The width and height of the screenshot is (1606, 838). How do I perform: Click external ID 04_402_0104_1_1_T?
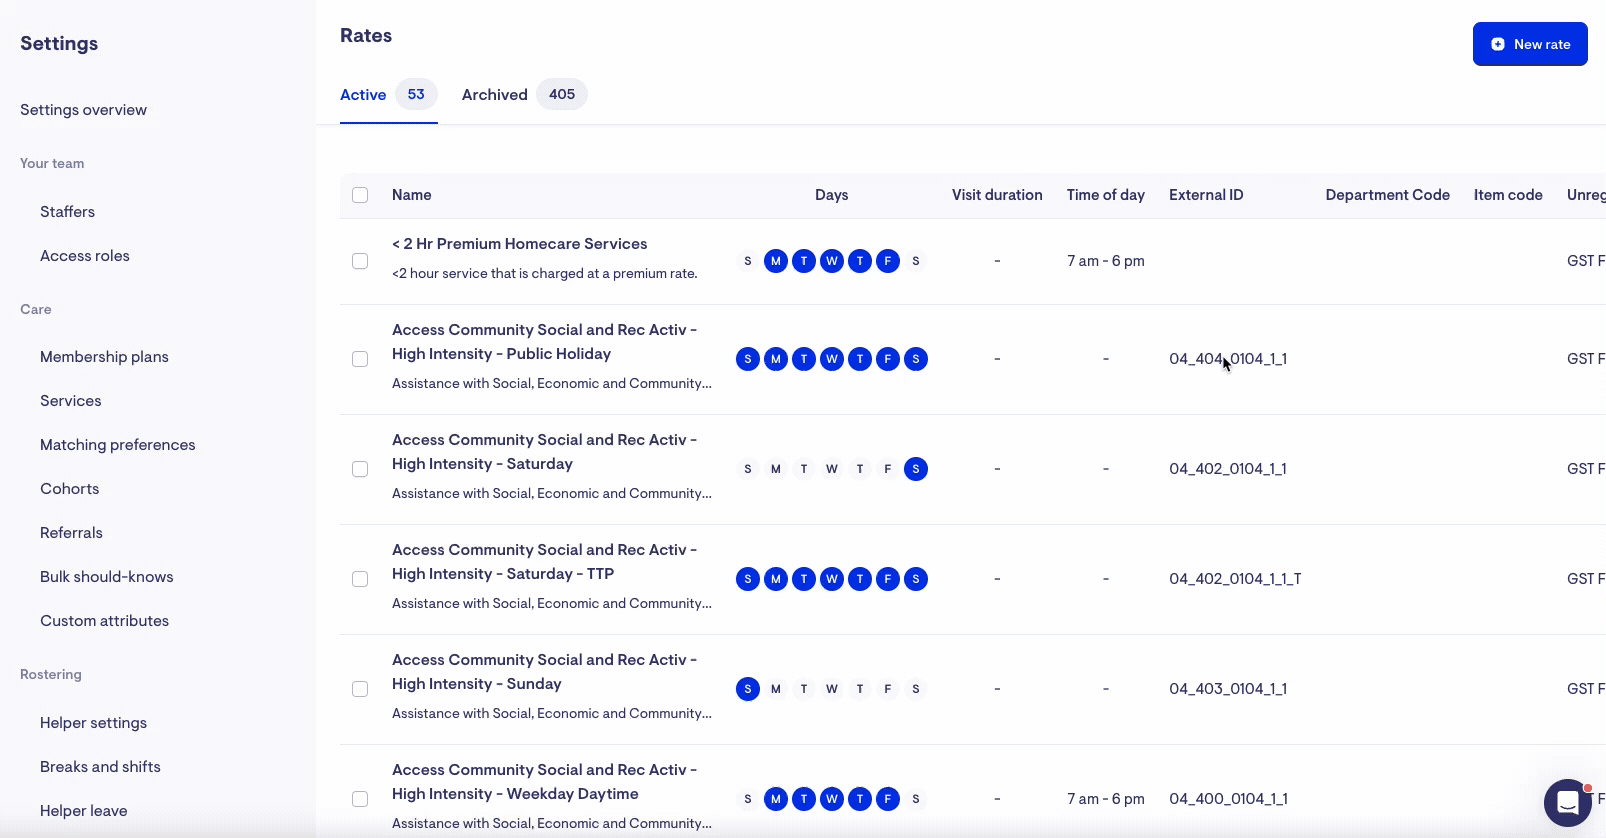(1235, 579)
